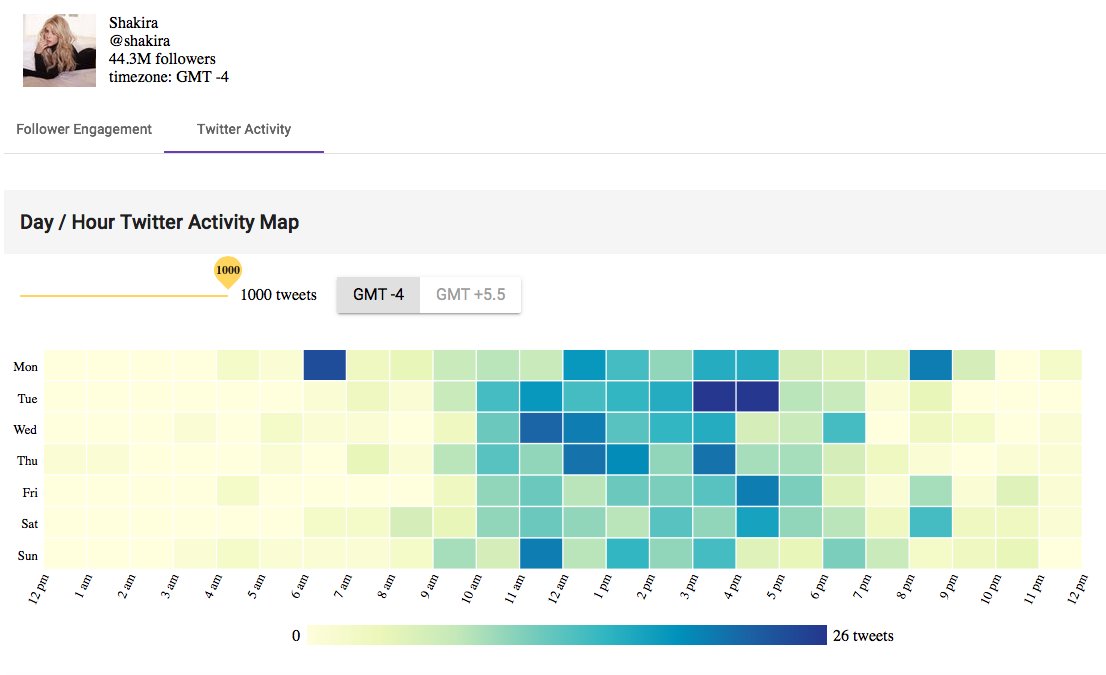This screenshot has height=675, width=1106.
Task: Switch timezone to GMT +5.5
Action: coord(470,295)
